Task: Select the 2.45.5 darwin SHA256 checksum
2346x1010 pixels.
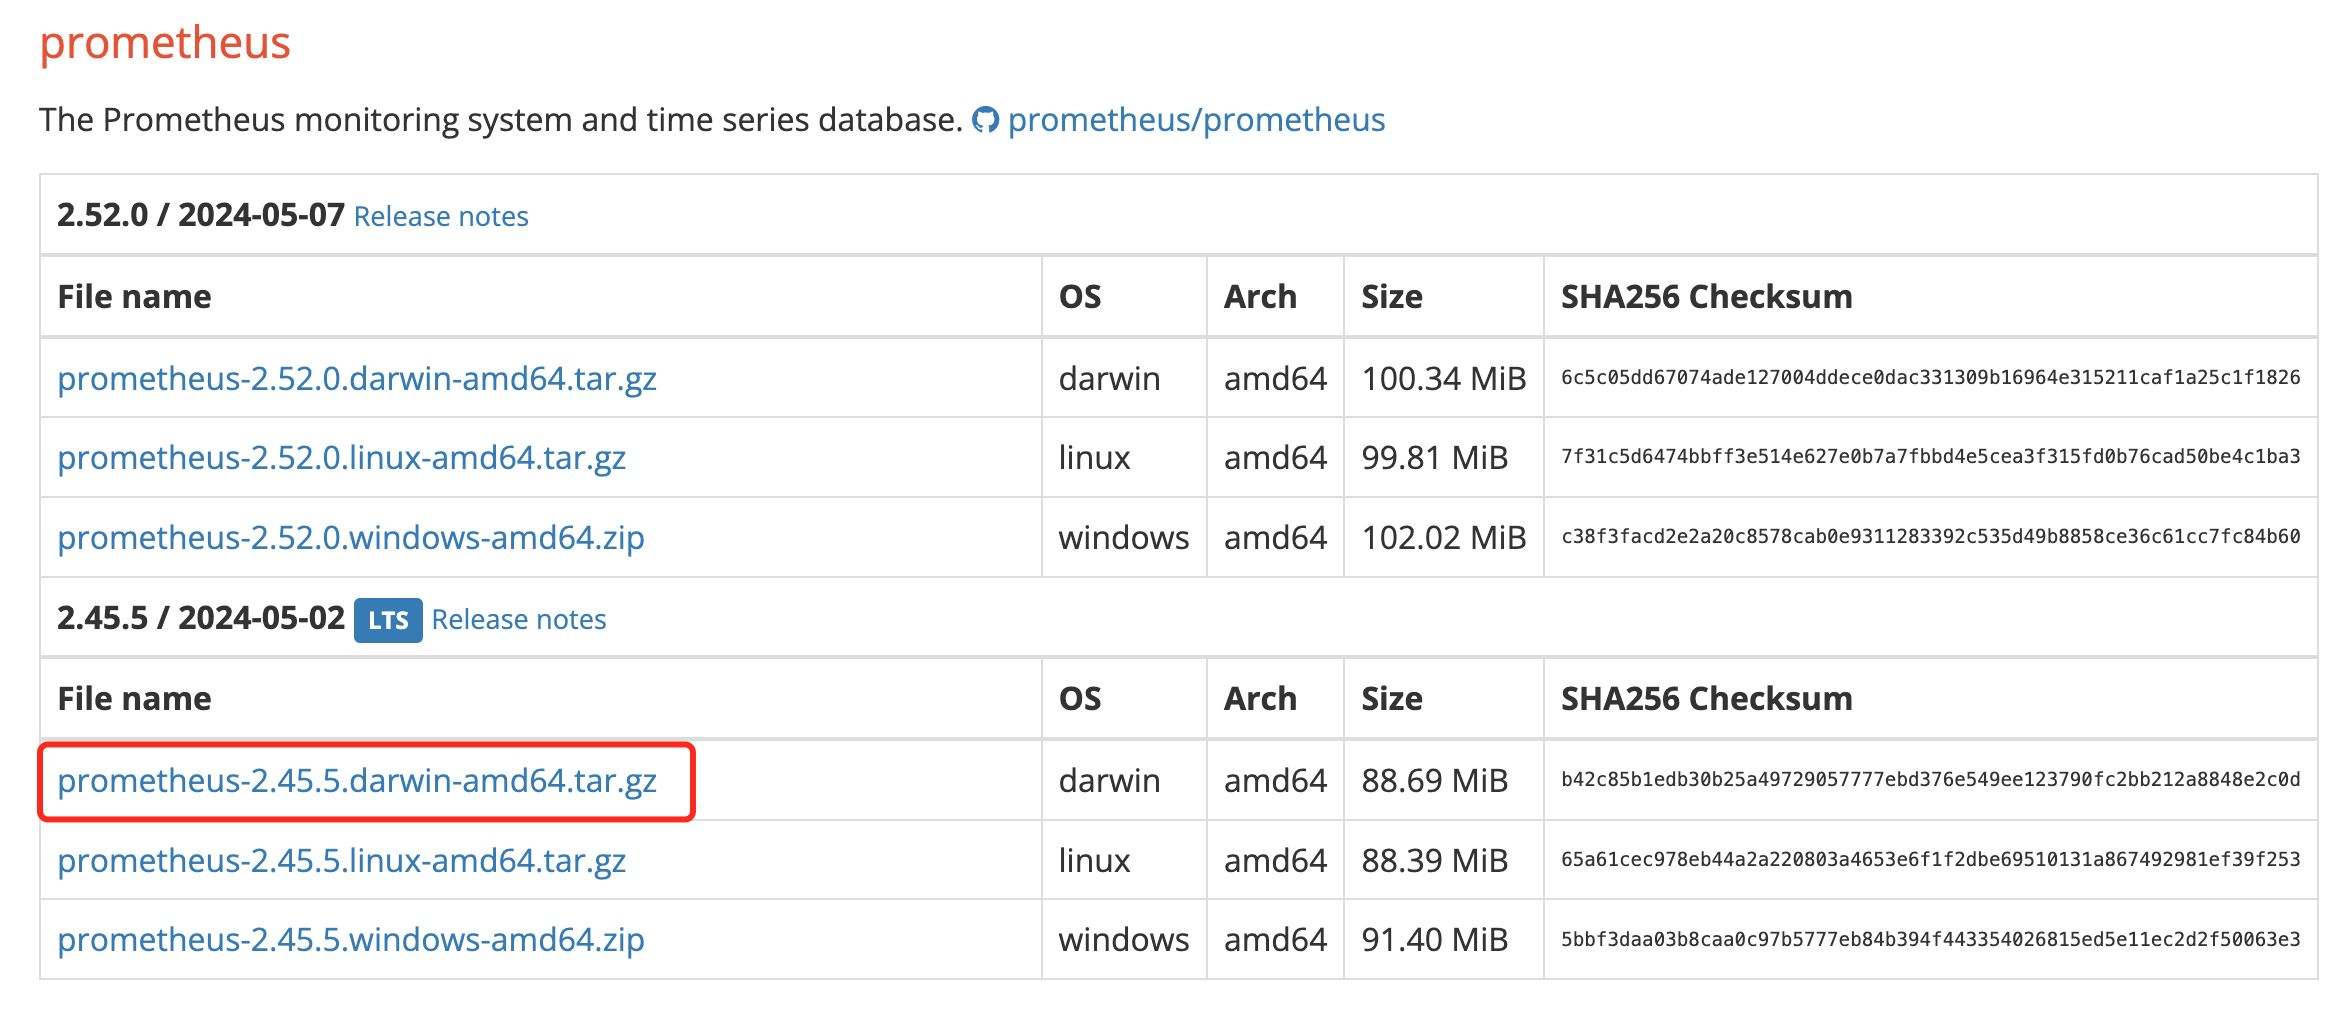Action: pos(1930,779)
